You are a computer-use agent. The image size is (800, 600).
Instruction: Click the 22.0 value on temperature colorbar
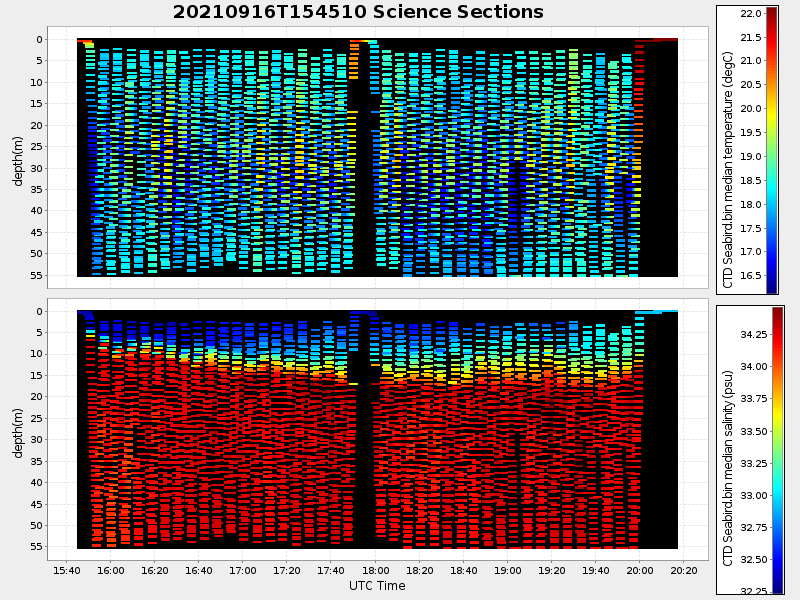click(751, 13)
